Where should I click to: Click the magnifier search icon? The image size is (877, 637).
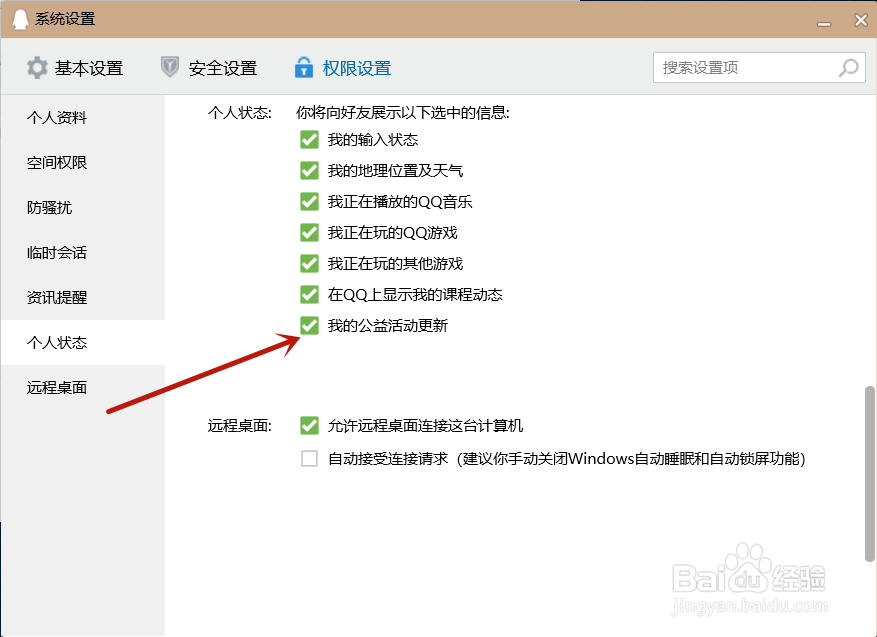point(848,68)
